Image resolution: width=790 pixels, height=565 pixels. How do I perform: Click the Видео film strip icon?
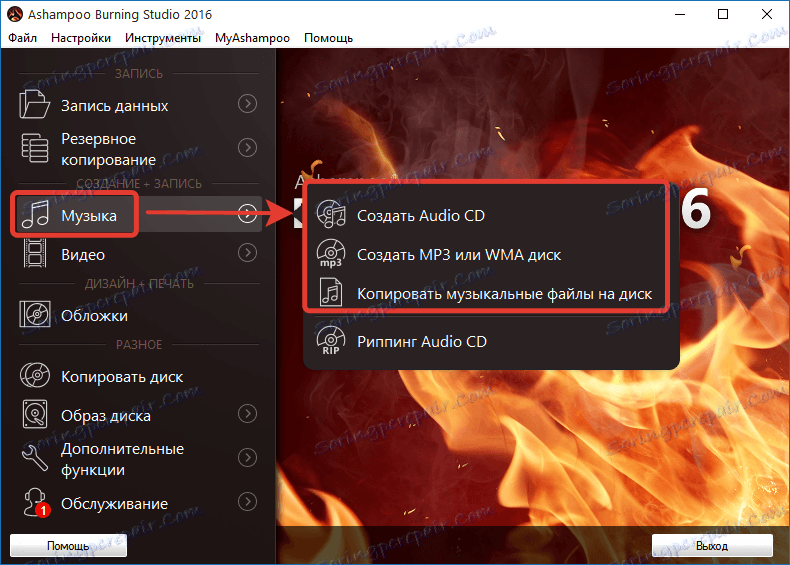(x=35, y=254)
